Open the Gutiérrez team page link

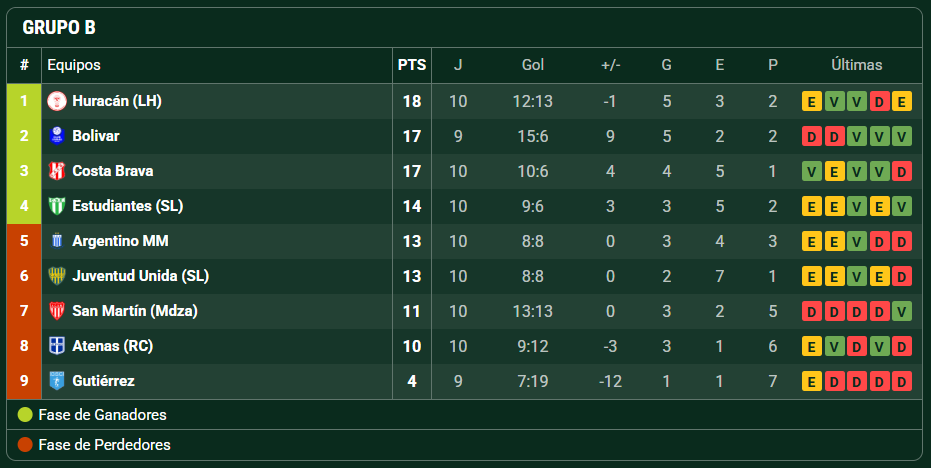click(103, 381)
